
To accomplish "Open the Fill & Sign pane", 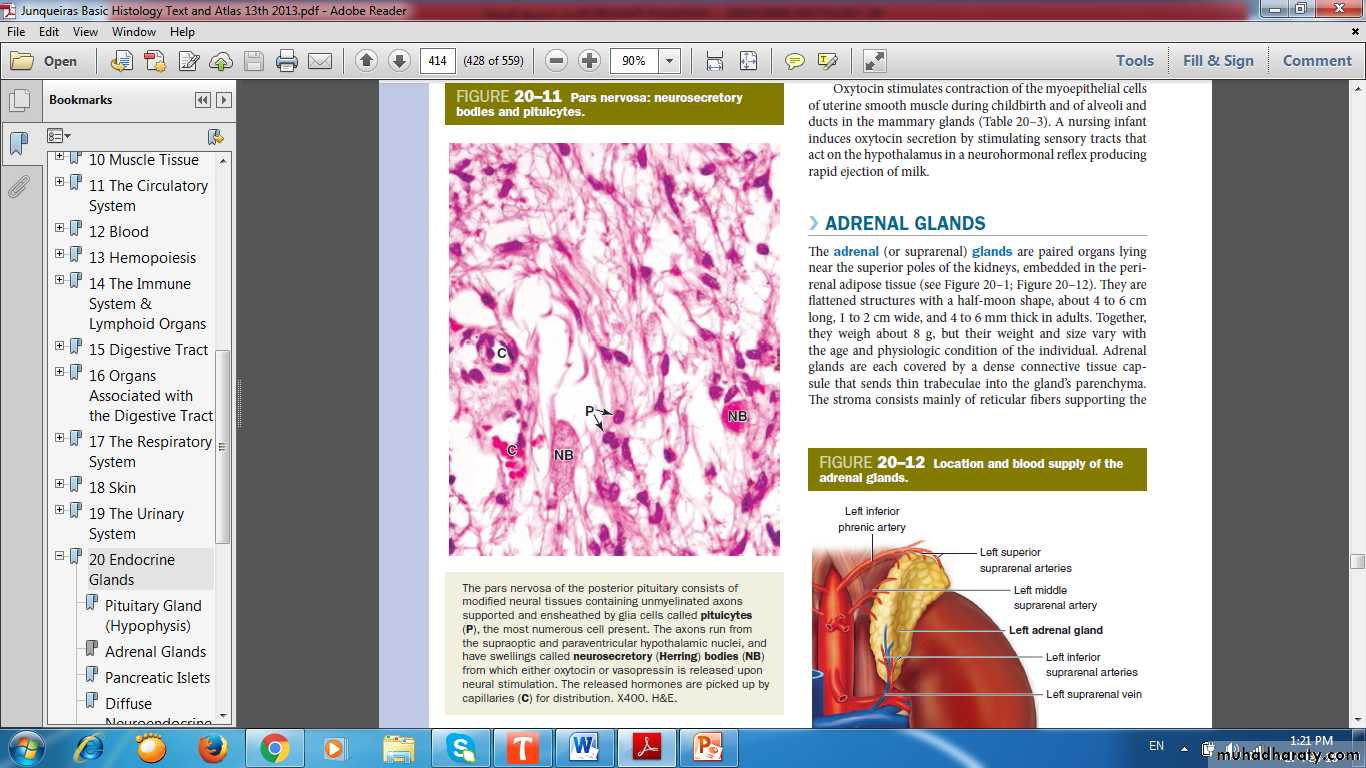I will (1217, 61).
